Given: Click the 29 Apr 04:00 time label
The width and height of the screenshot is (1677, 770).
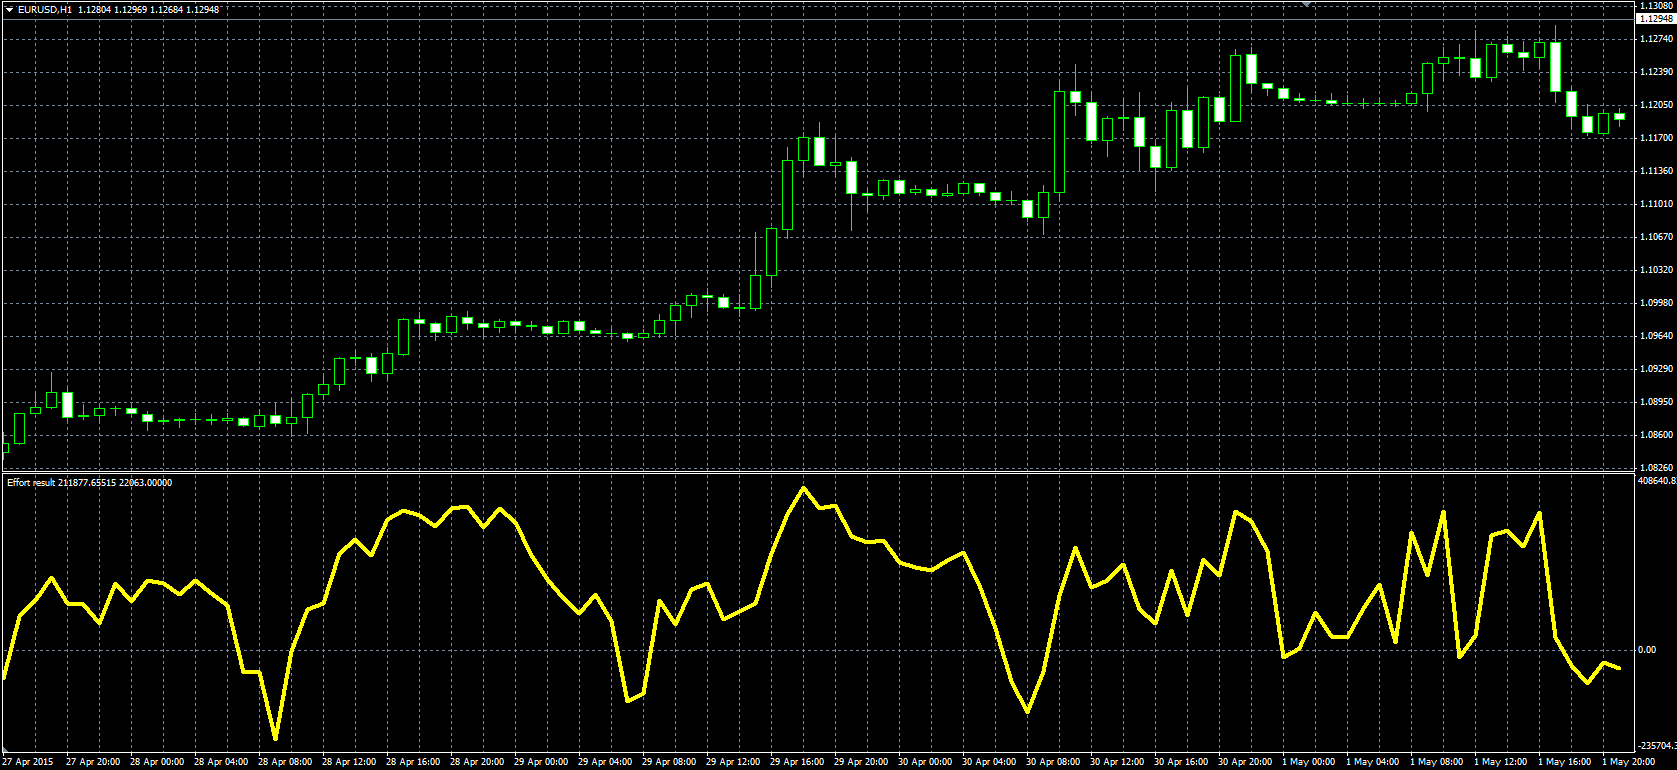Looking at the screenshot, I should click(x=605, y=762).
